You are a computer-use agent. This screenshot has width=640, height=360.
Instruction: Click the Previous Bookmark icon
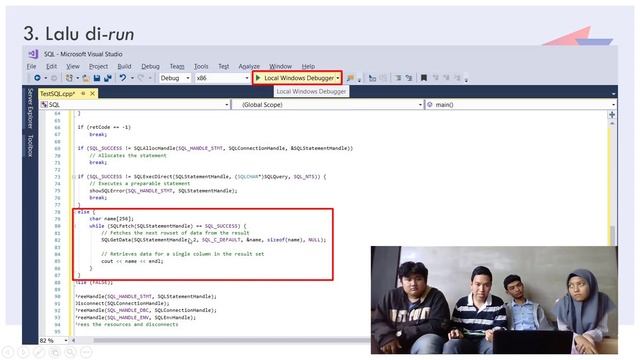tap(436, 78)
